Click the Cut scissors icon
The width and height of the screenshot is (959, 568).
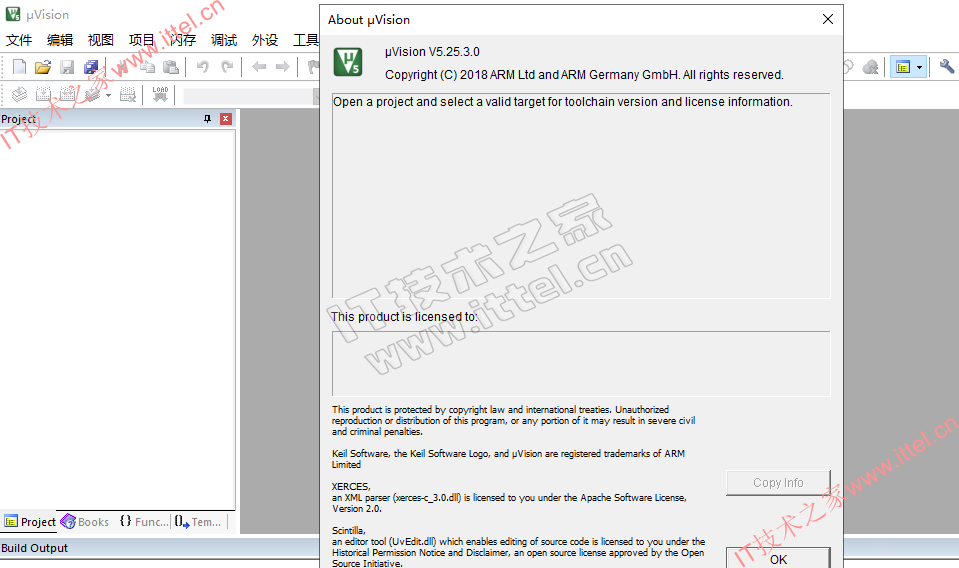pyautogui.click(x=123, y=67)
